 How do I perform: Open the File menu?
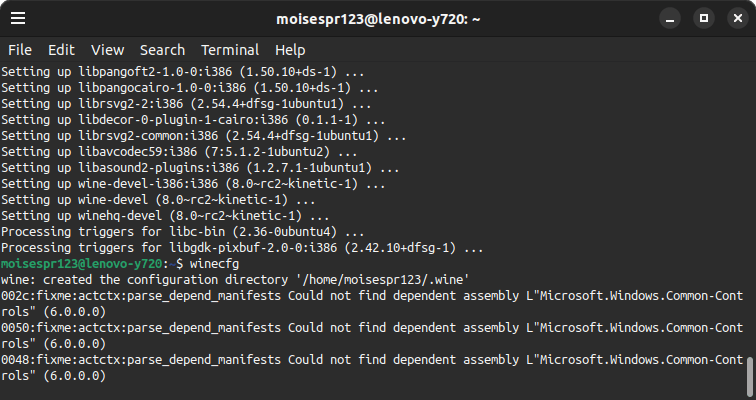20,50
